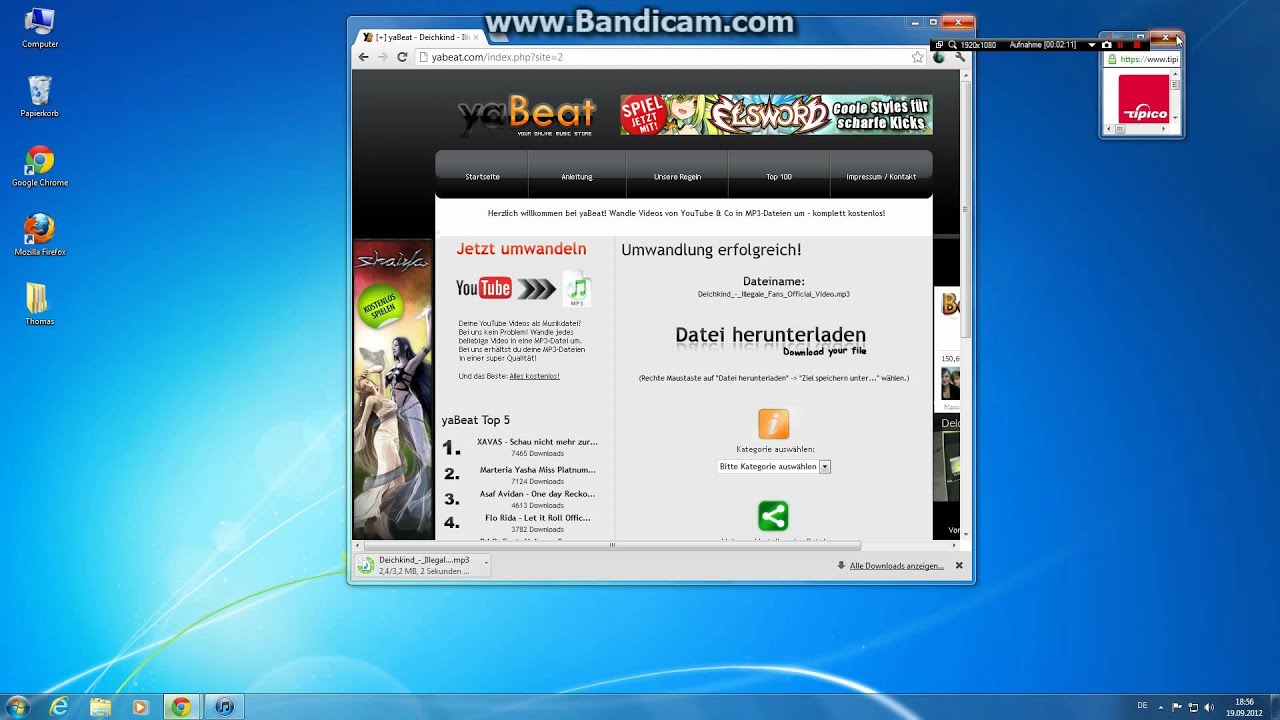
Task: Click the Windows Start button
Action: click(x=18, y=707)
